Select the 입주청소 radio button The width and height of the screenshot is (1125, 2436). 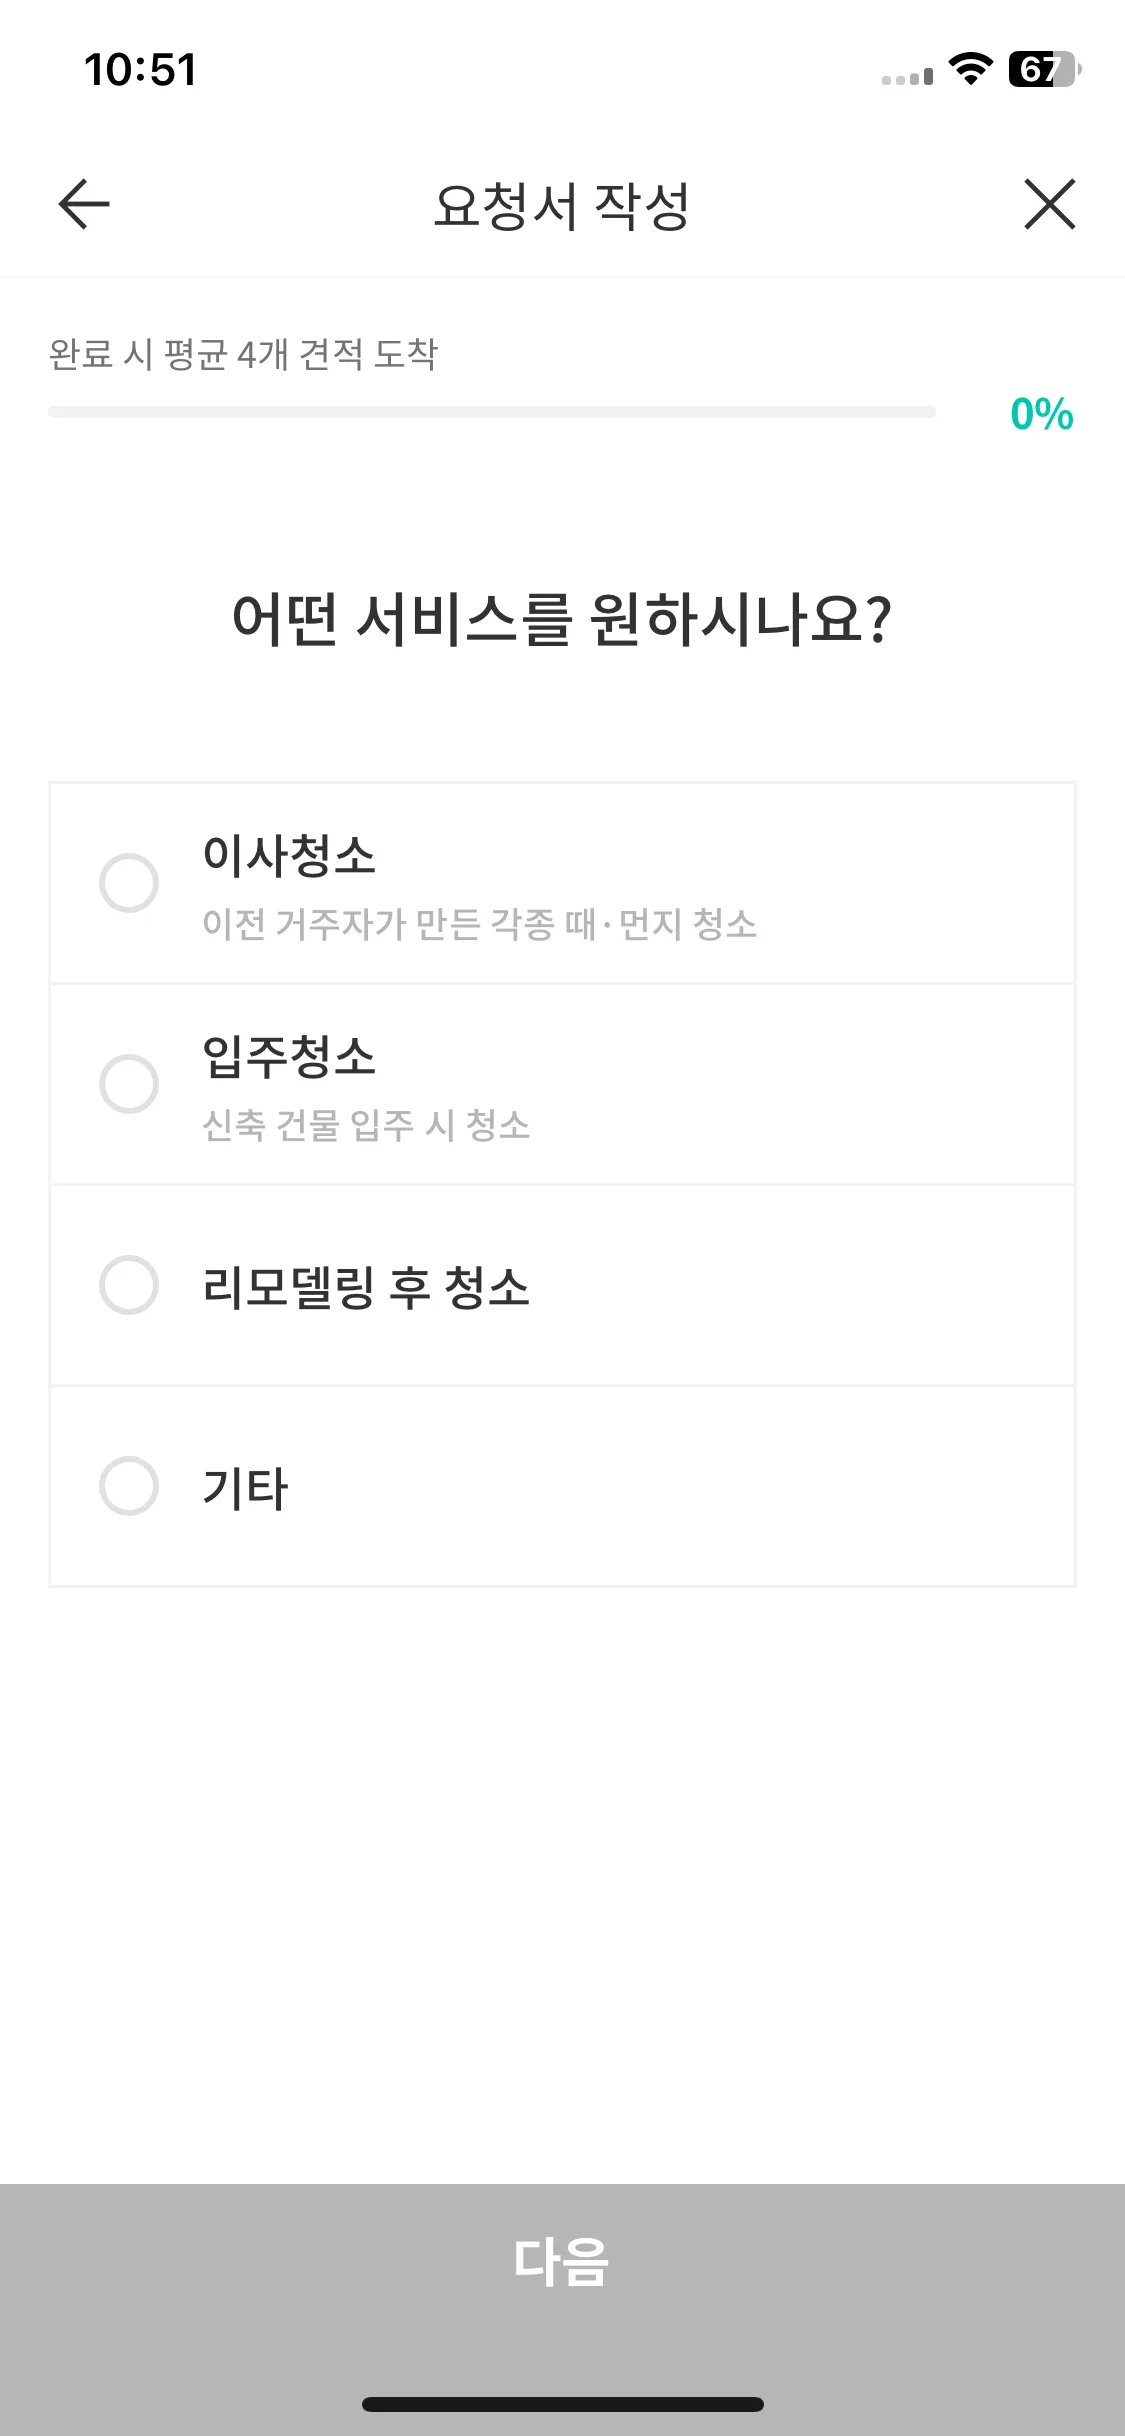129,1084
